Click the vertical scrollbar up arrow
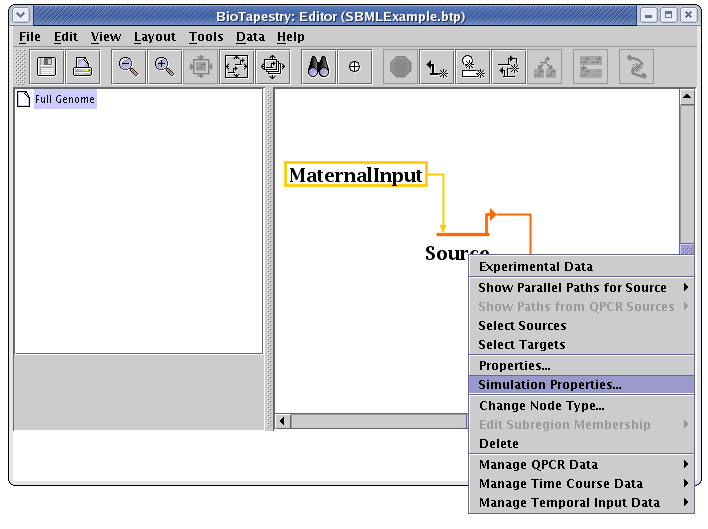This screenshot has height=529, width=708. [687, 98]
